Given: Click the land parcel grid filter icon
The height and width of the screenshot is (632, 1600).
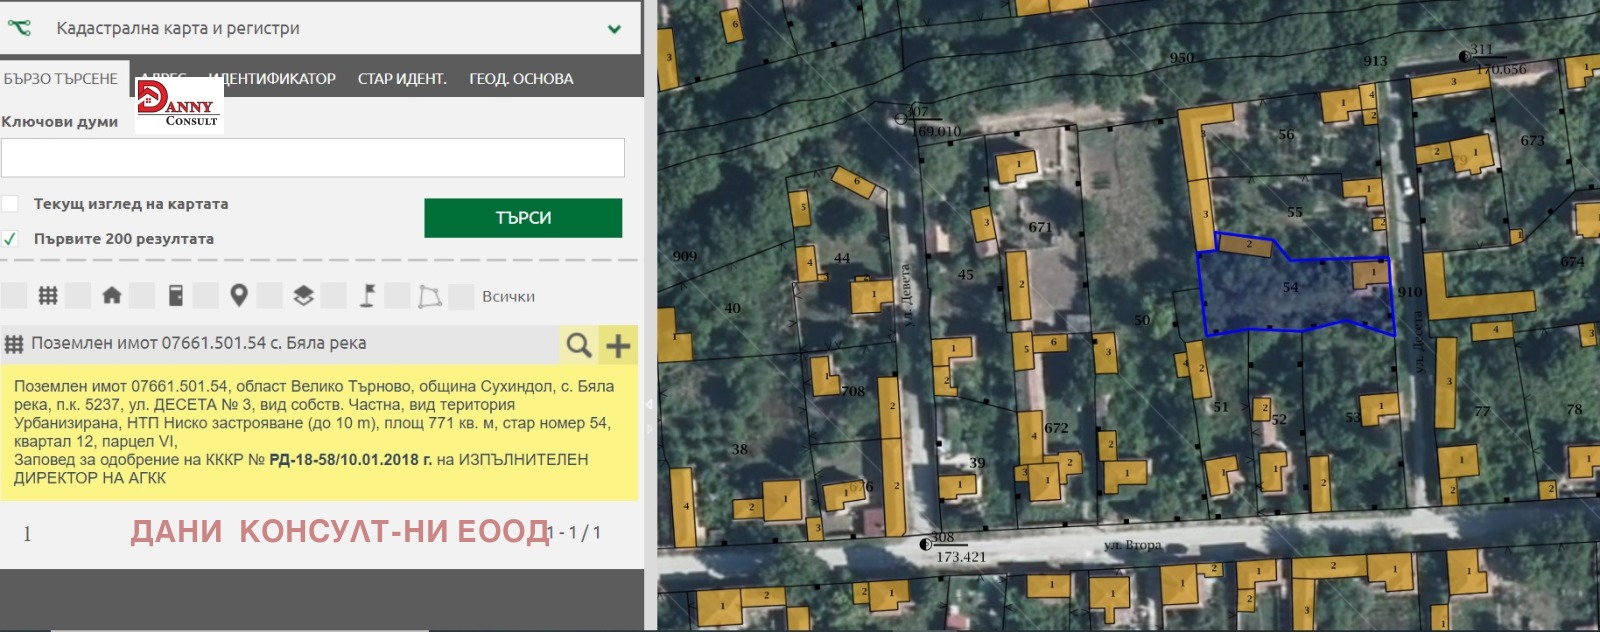Looking at the screenshot, I should tap(47, 296).
